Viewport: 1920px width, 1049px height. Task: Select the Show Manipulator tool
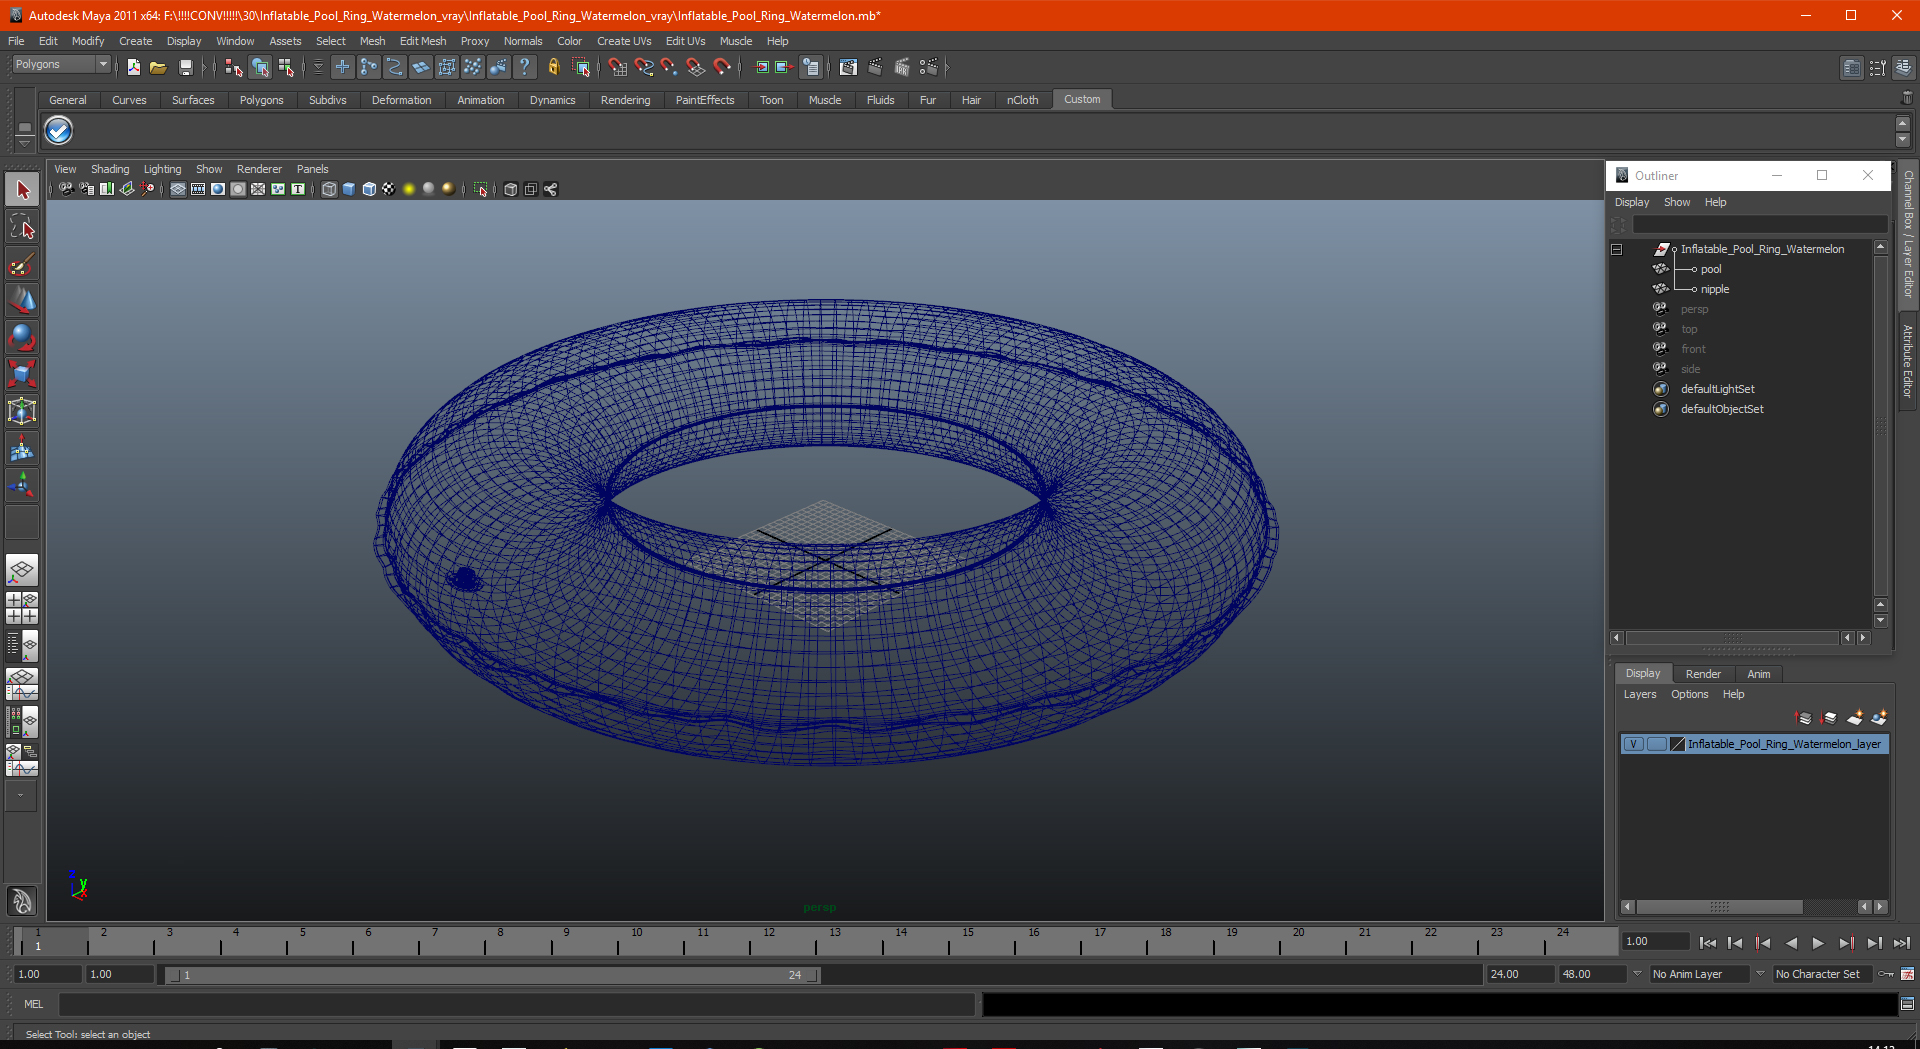tap(22, 486)
